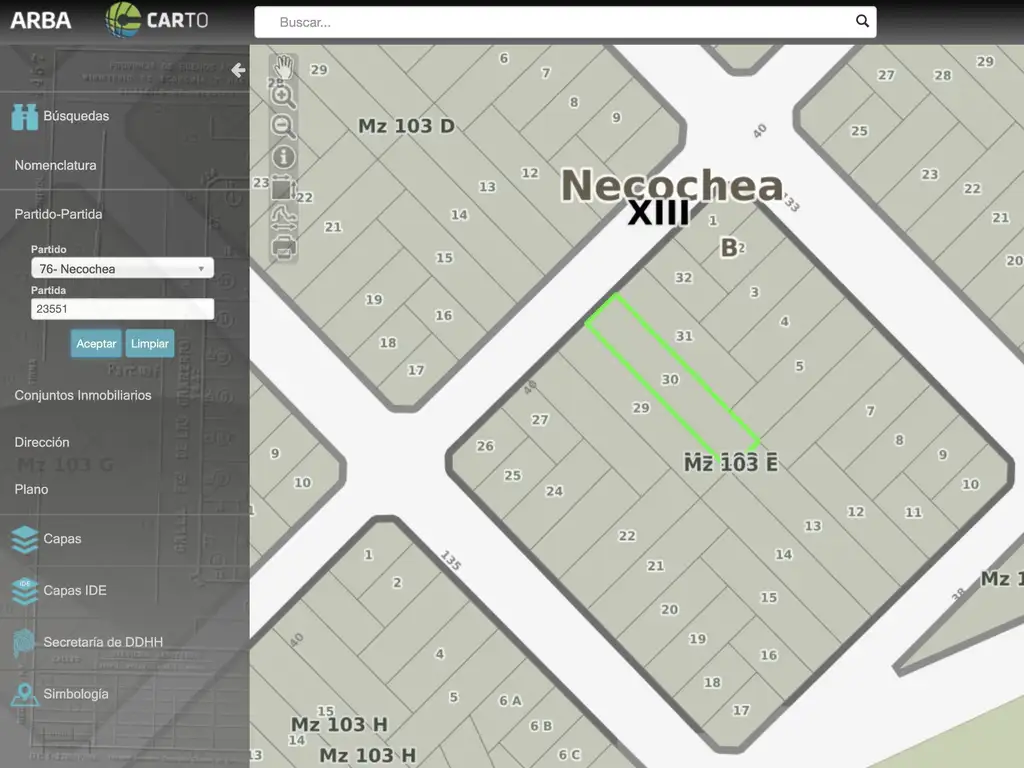The height and width of the screenshot is (768, 1024).
Task: Click the zoom in magnifier tool
Action: [284, 96]
